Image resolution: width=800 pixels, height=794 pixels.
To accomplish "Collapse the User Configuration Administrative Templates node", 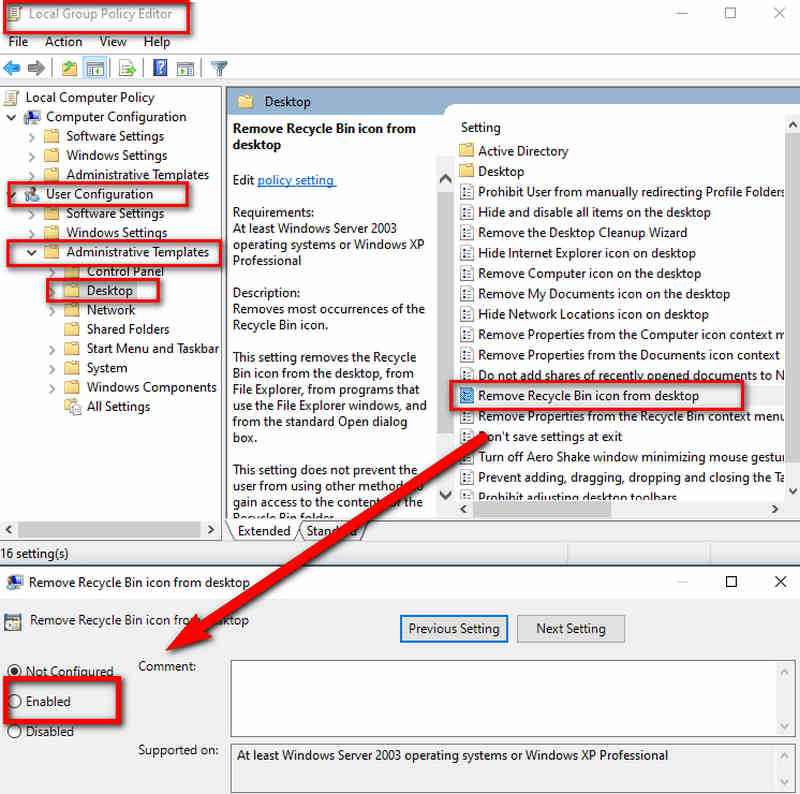I will (32, 253).
